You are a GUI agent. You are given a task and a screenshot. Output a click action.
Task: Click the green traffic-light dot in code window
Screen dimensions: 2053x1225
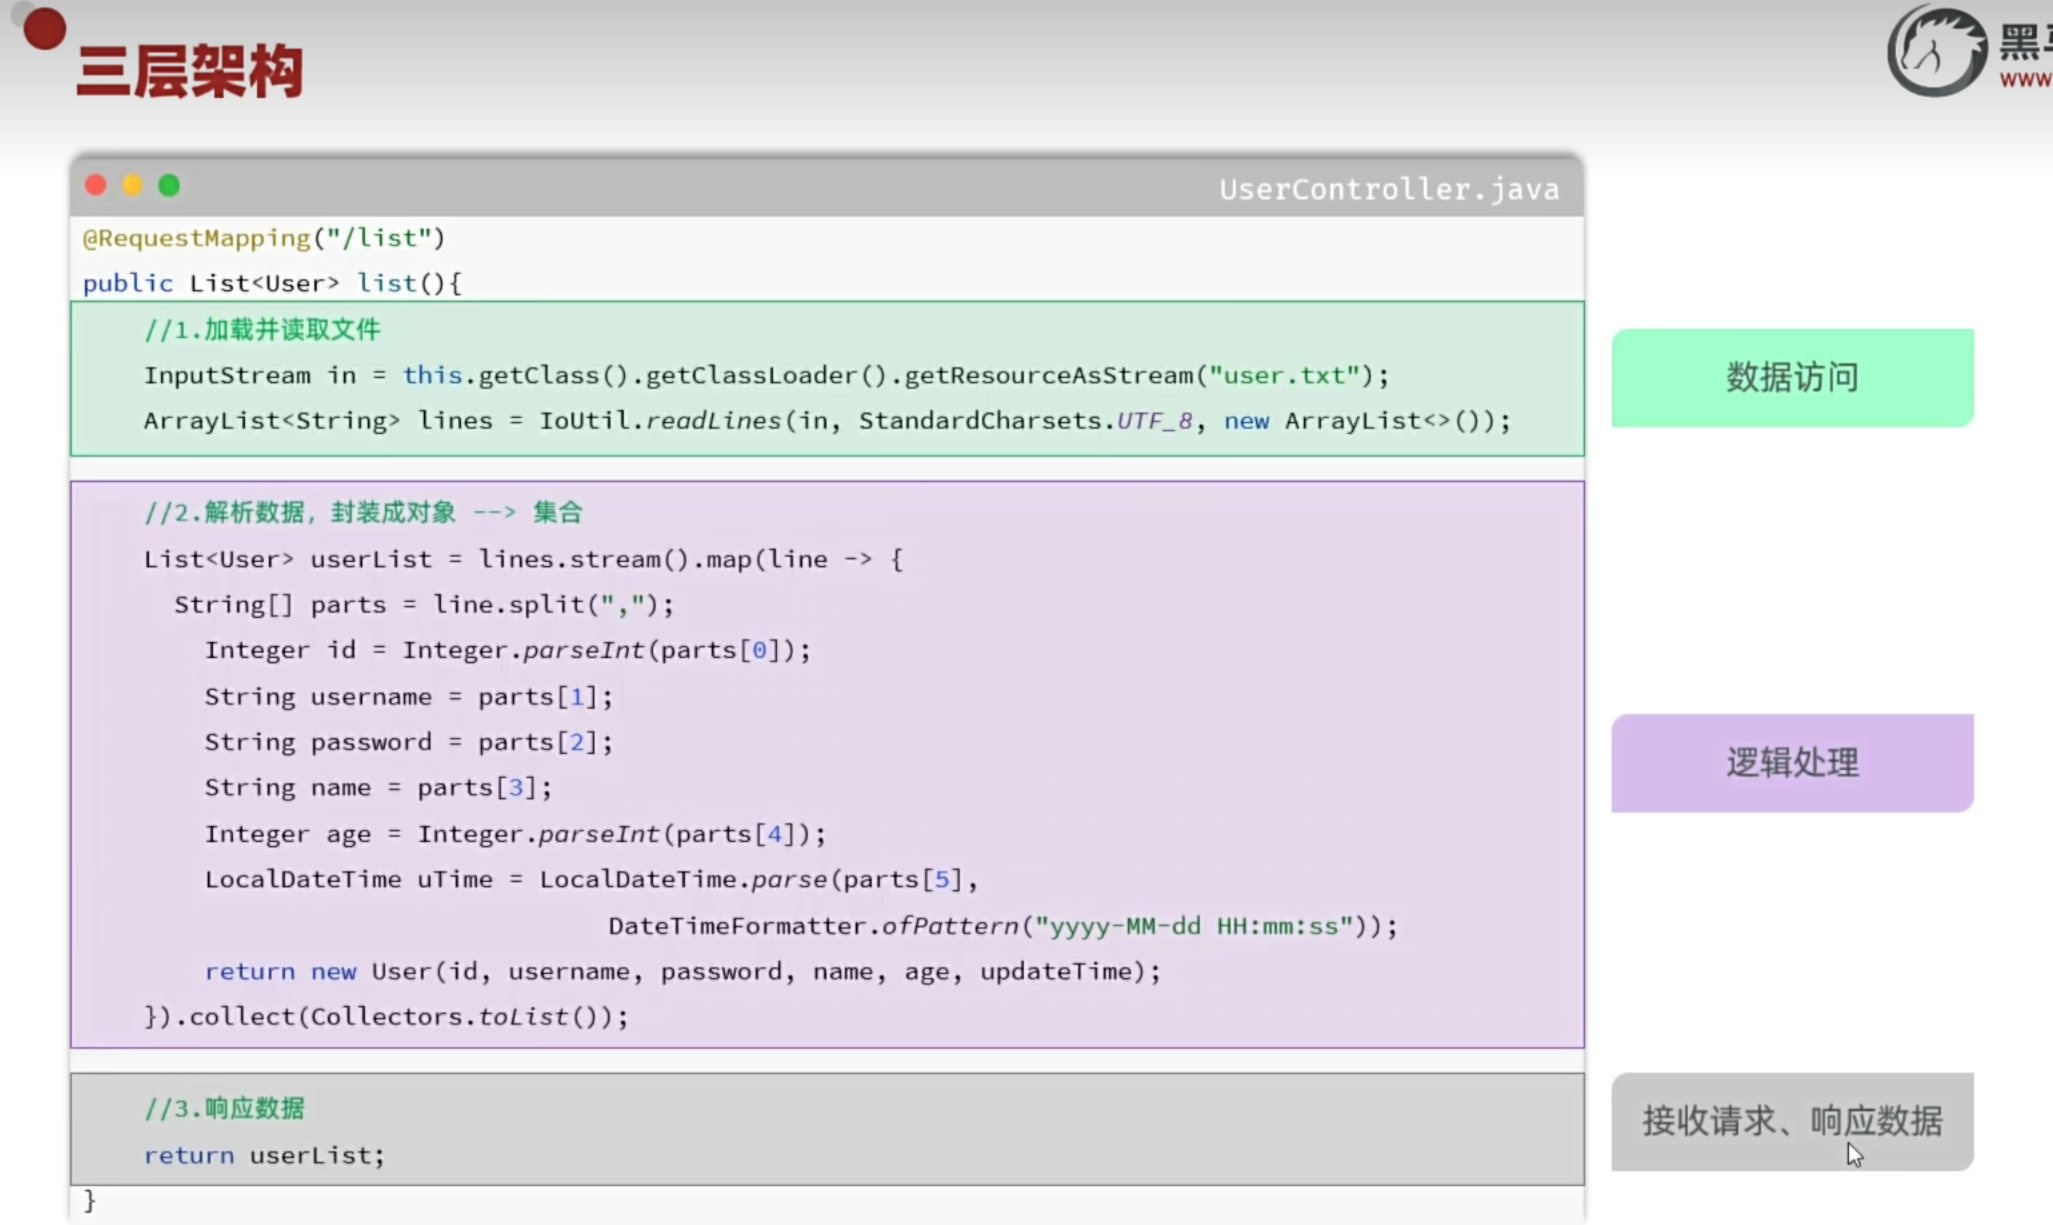tap(169, 185)
